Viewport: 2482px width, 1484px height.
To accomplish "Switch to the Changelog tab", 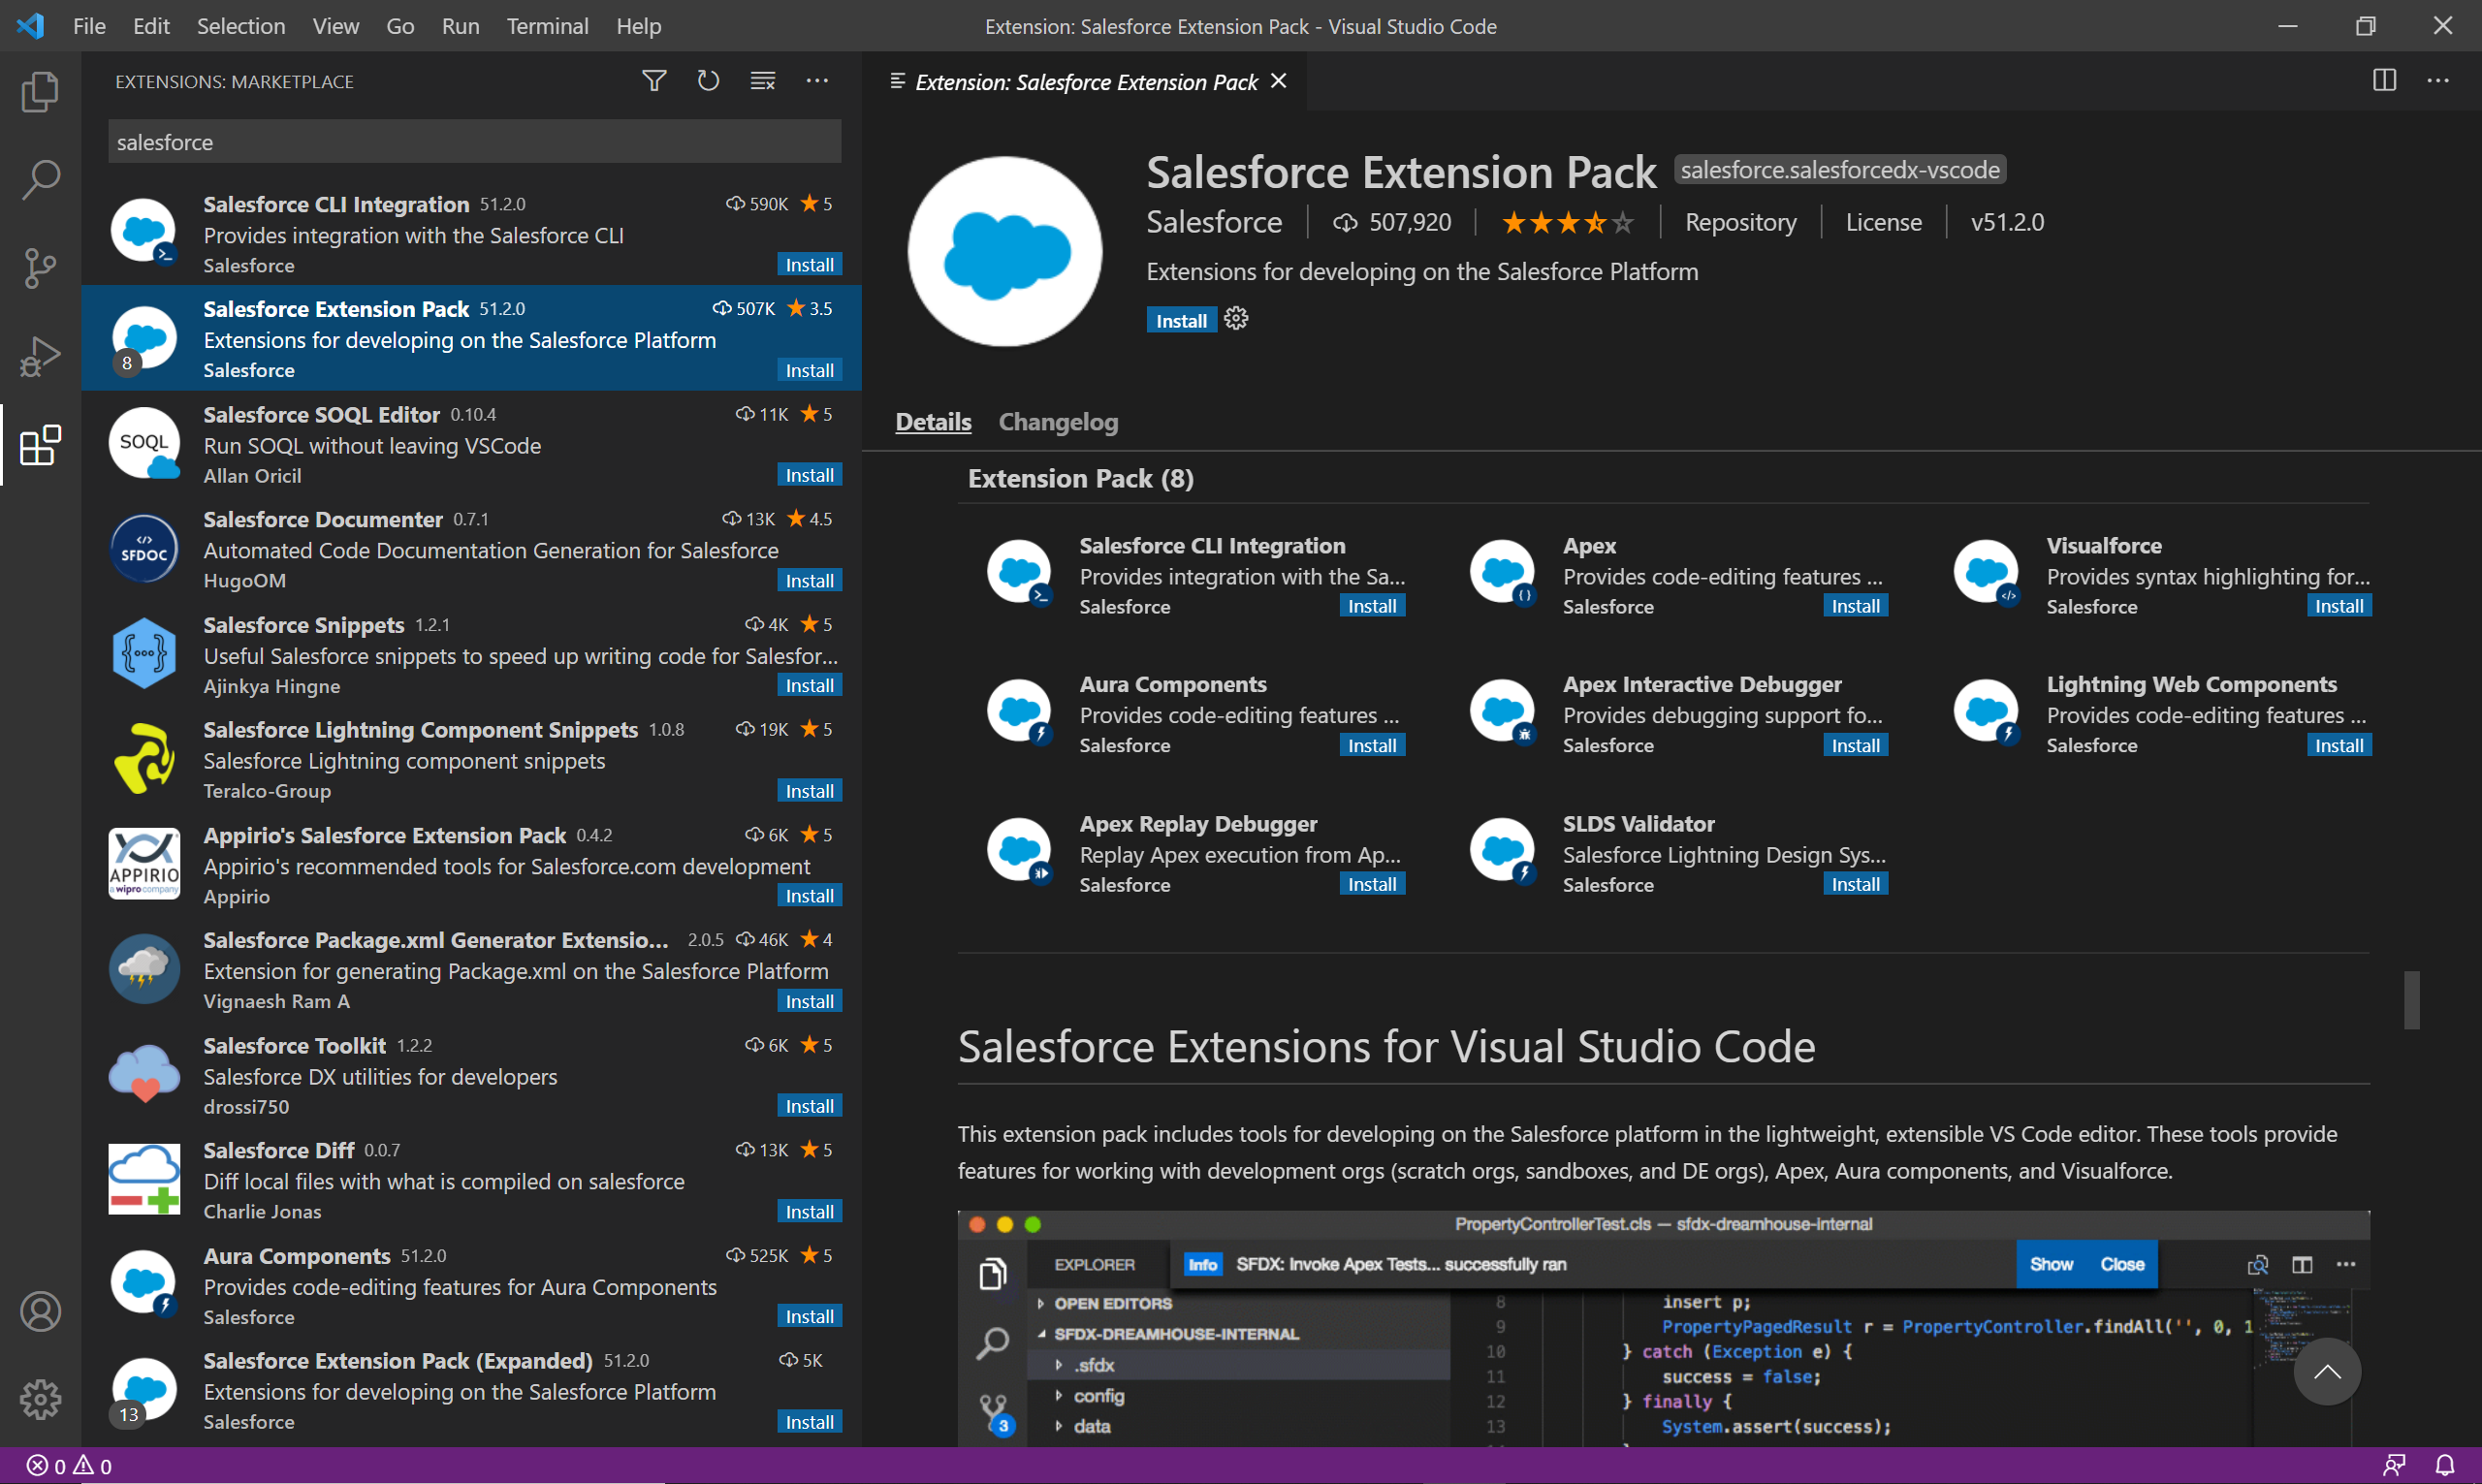I will point(1058,422).
